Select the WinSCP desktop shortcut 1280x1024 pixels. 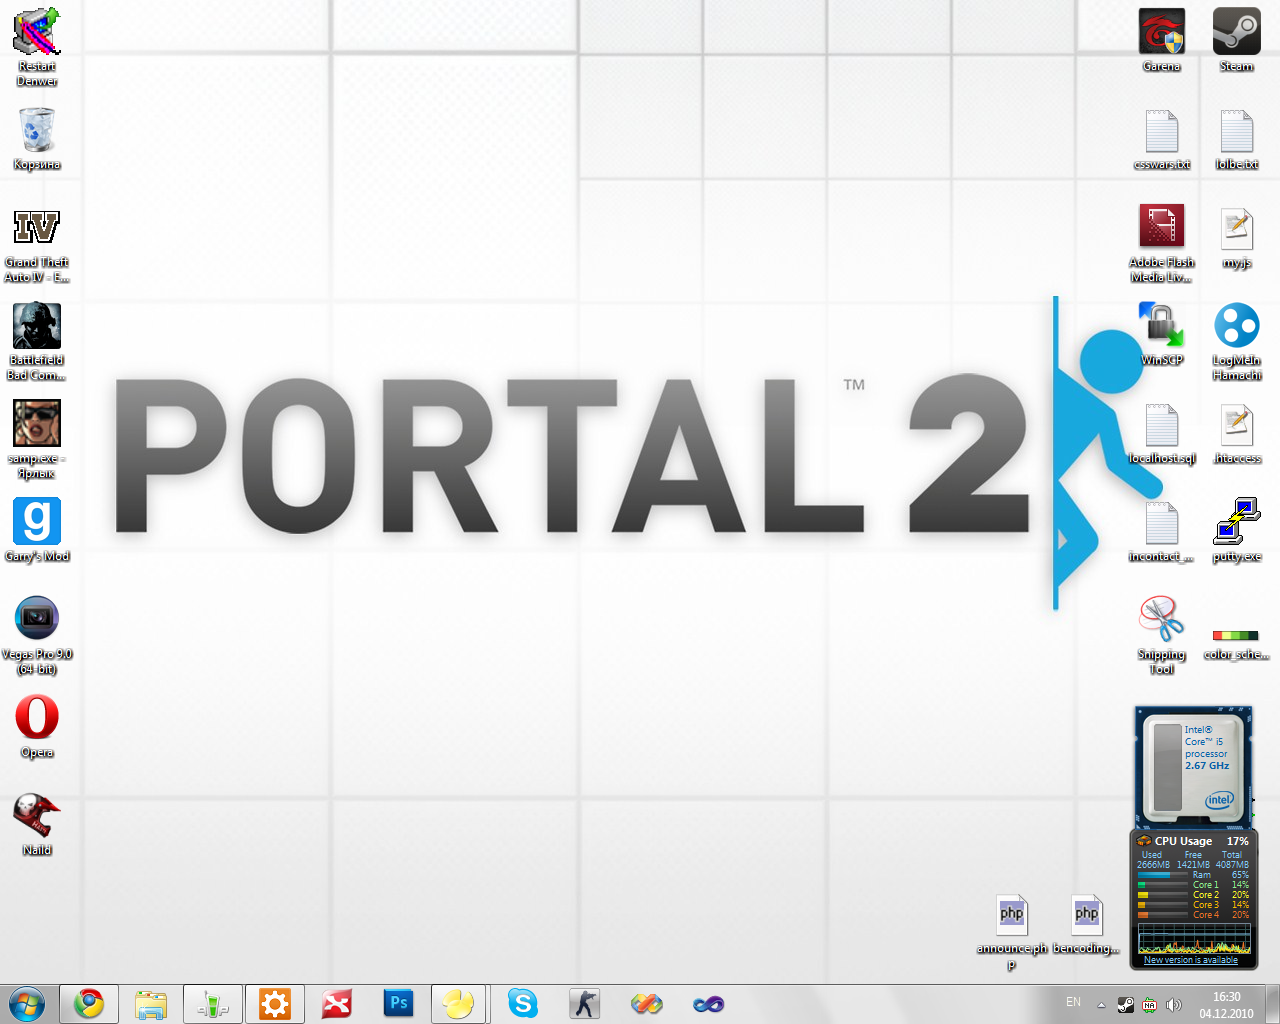click(x=1162, y=334)
